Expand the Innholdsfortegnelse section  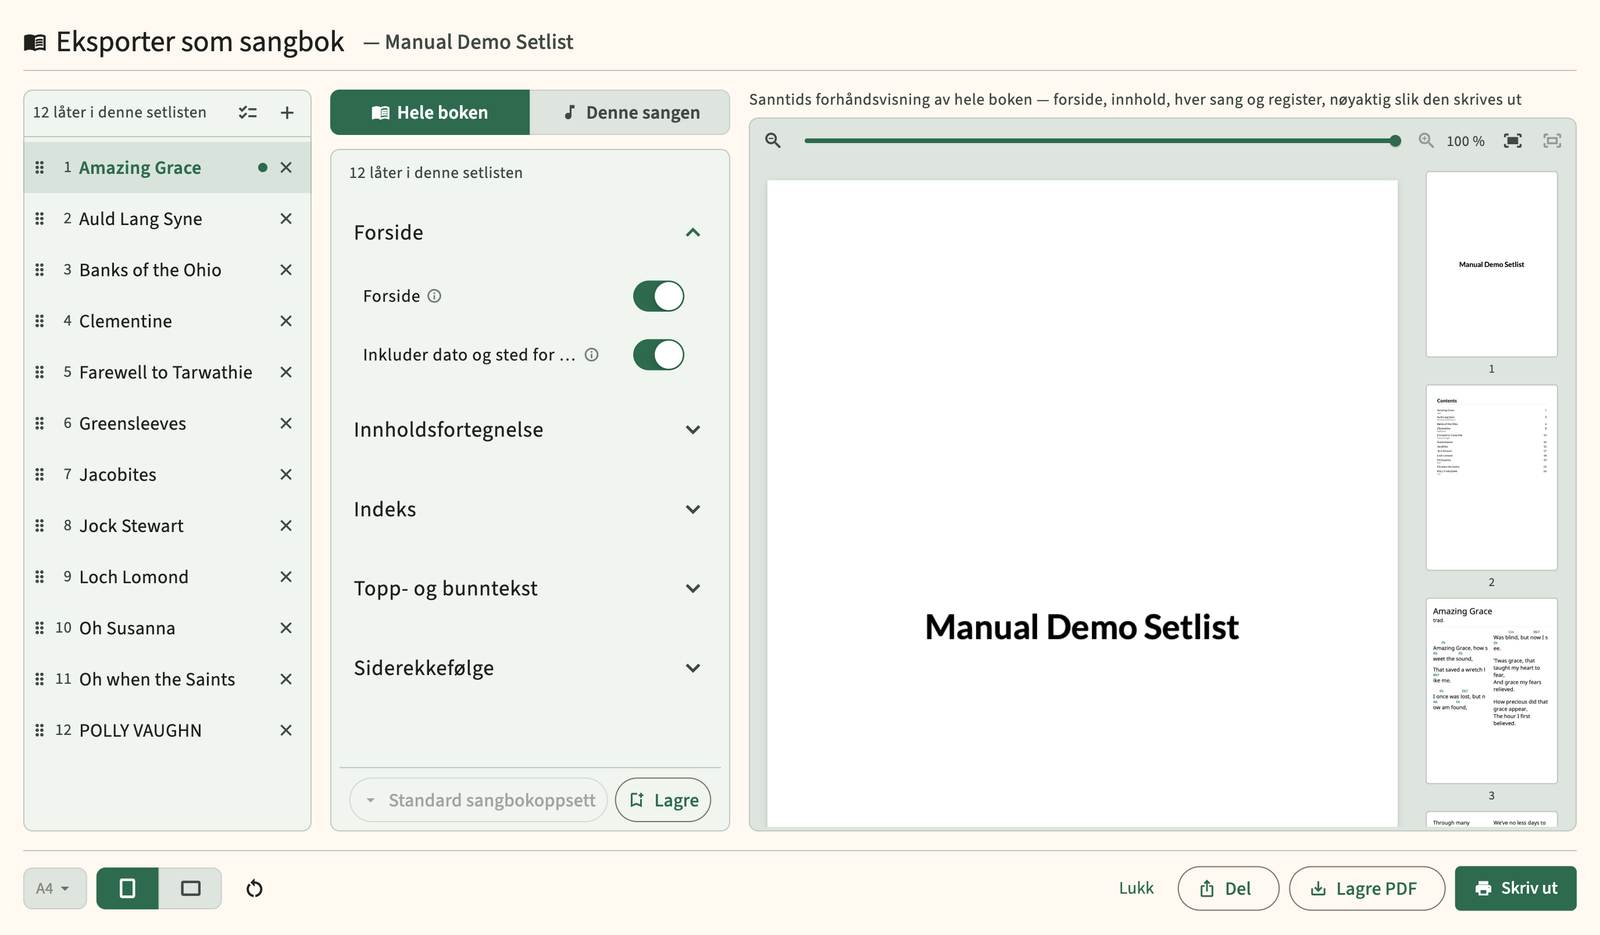528,430
